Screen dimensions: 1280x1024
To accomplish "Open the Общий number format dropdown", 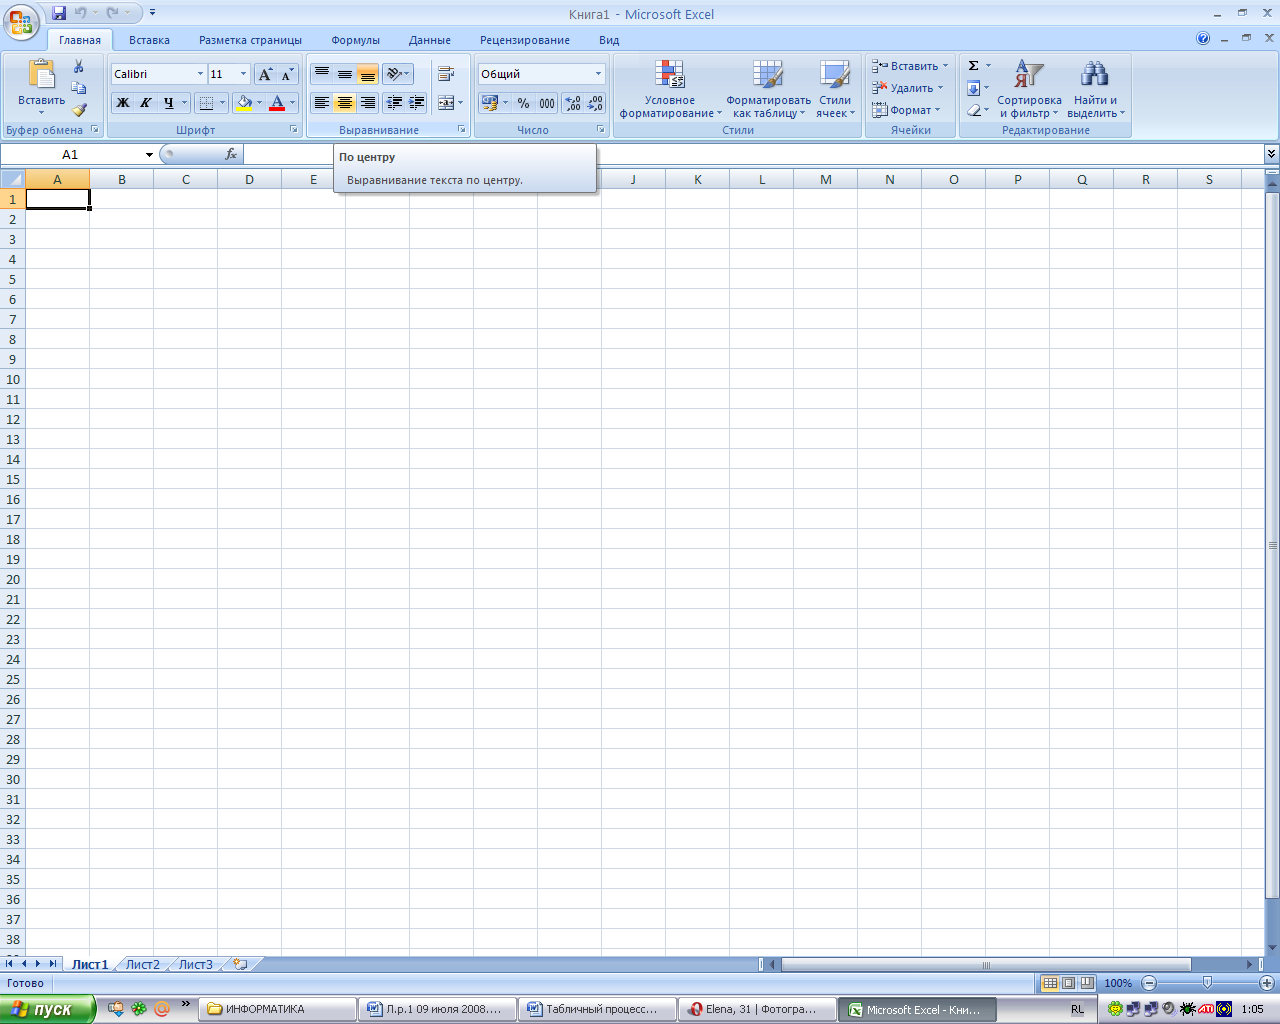I will pos(598,74).
